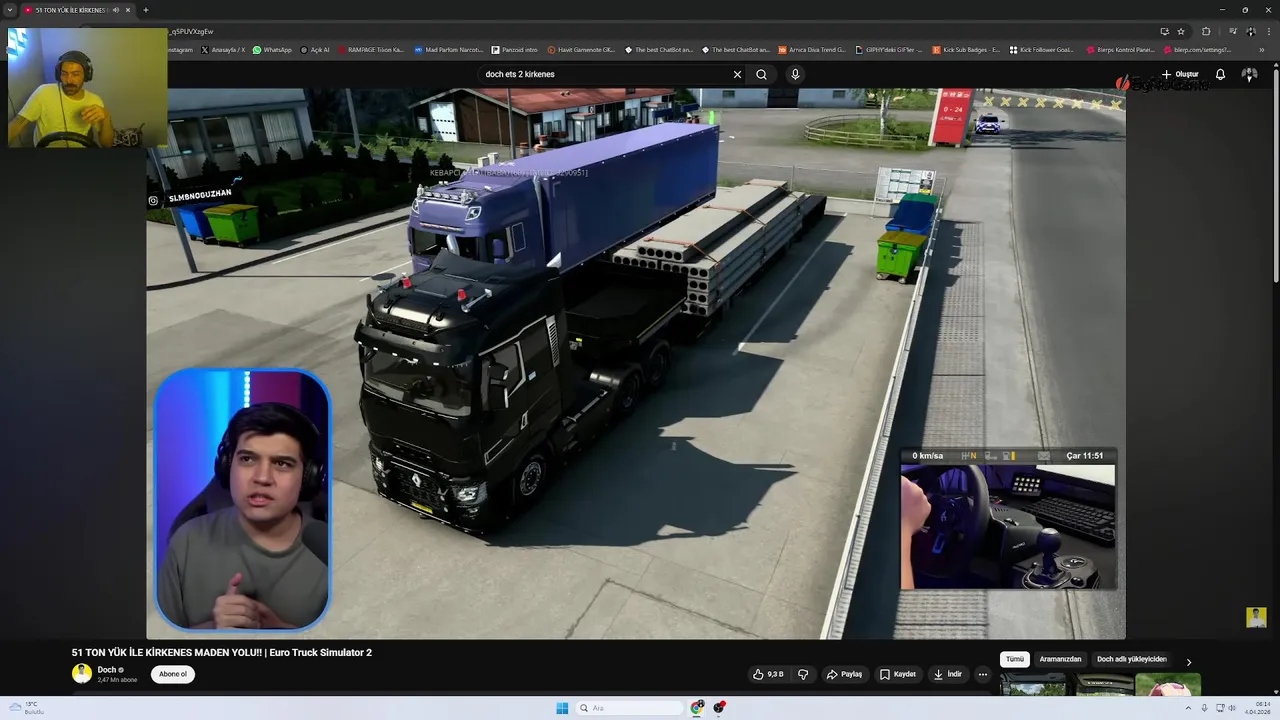The height and width of the screenshot is (720, 1280).
Task: Click the video player to pause playback
Action: pos(636,364)
